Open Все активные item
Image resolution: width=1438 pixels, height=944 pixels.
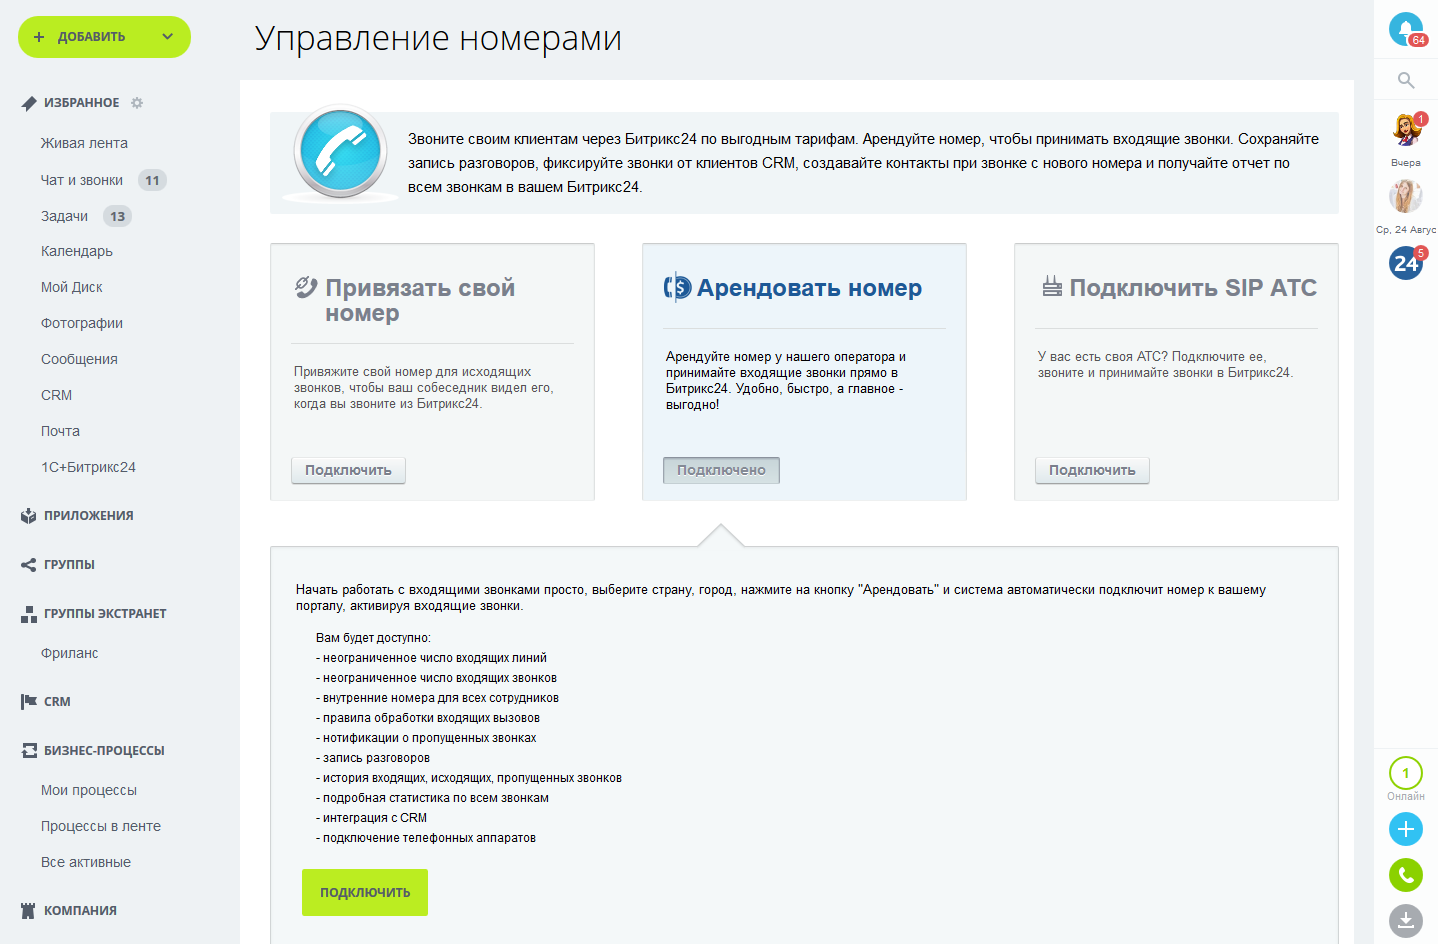pyautogui.click(x=86, y=862)
